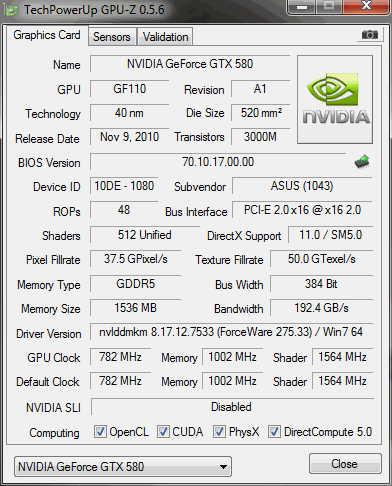Click the Default Clock row Shader 1564 MHz field
392x486 pixels.
click(342, 381)
